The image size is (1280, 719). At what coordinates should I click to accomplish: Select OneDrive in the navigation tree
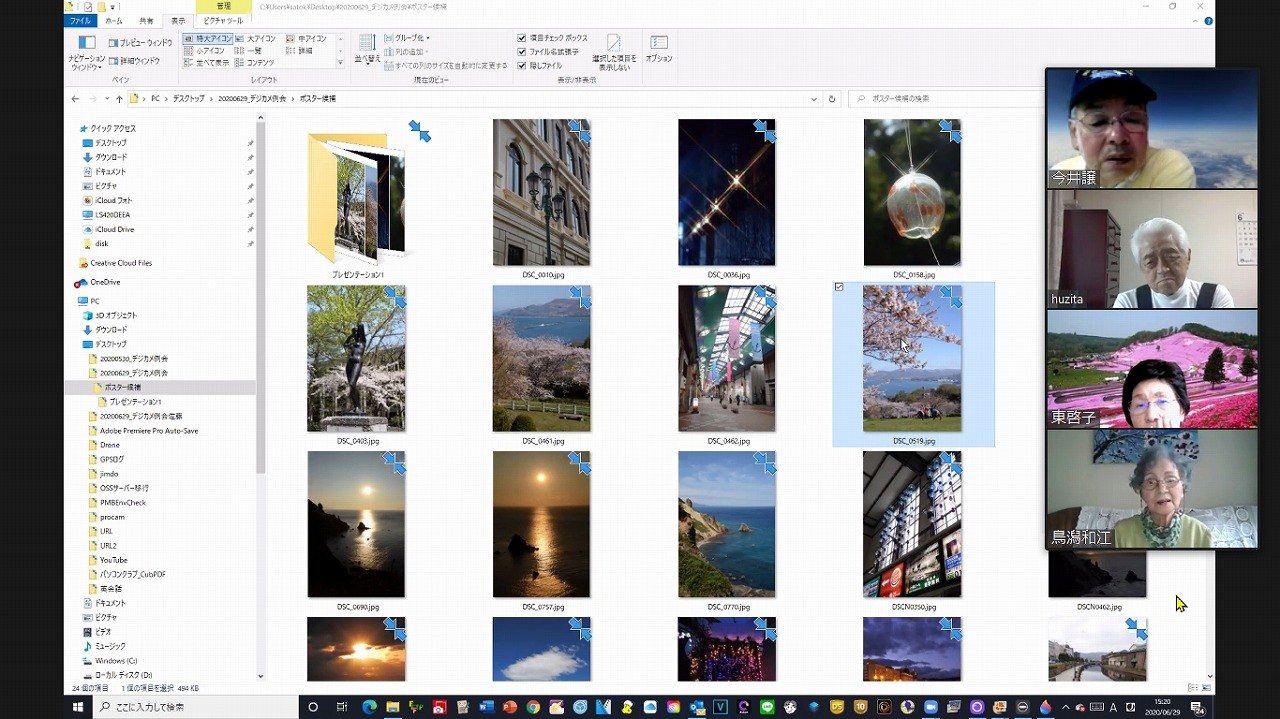[x=105, y=282]
